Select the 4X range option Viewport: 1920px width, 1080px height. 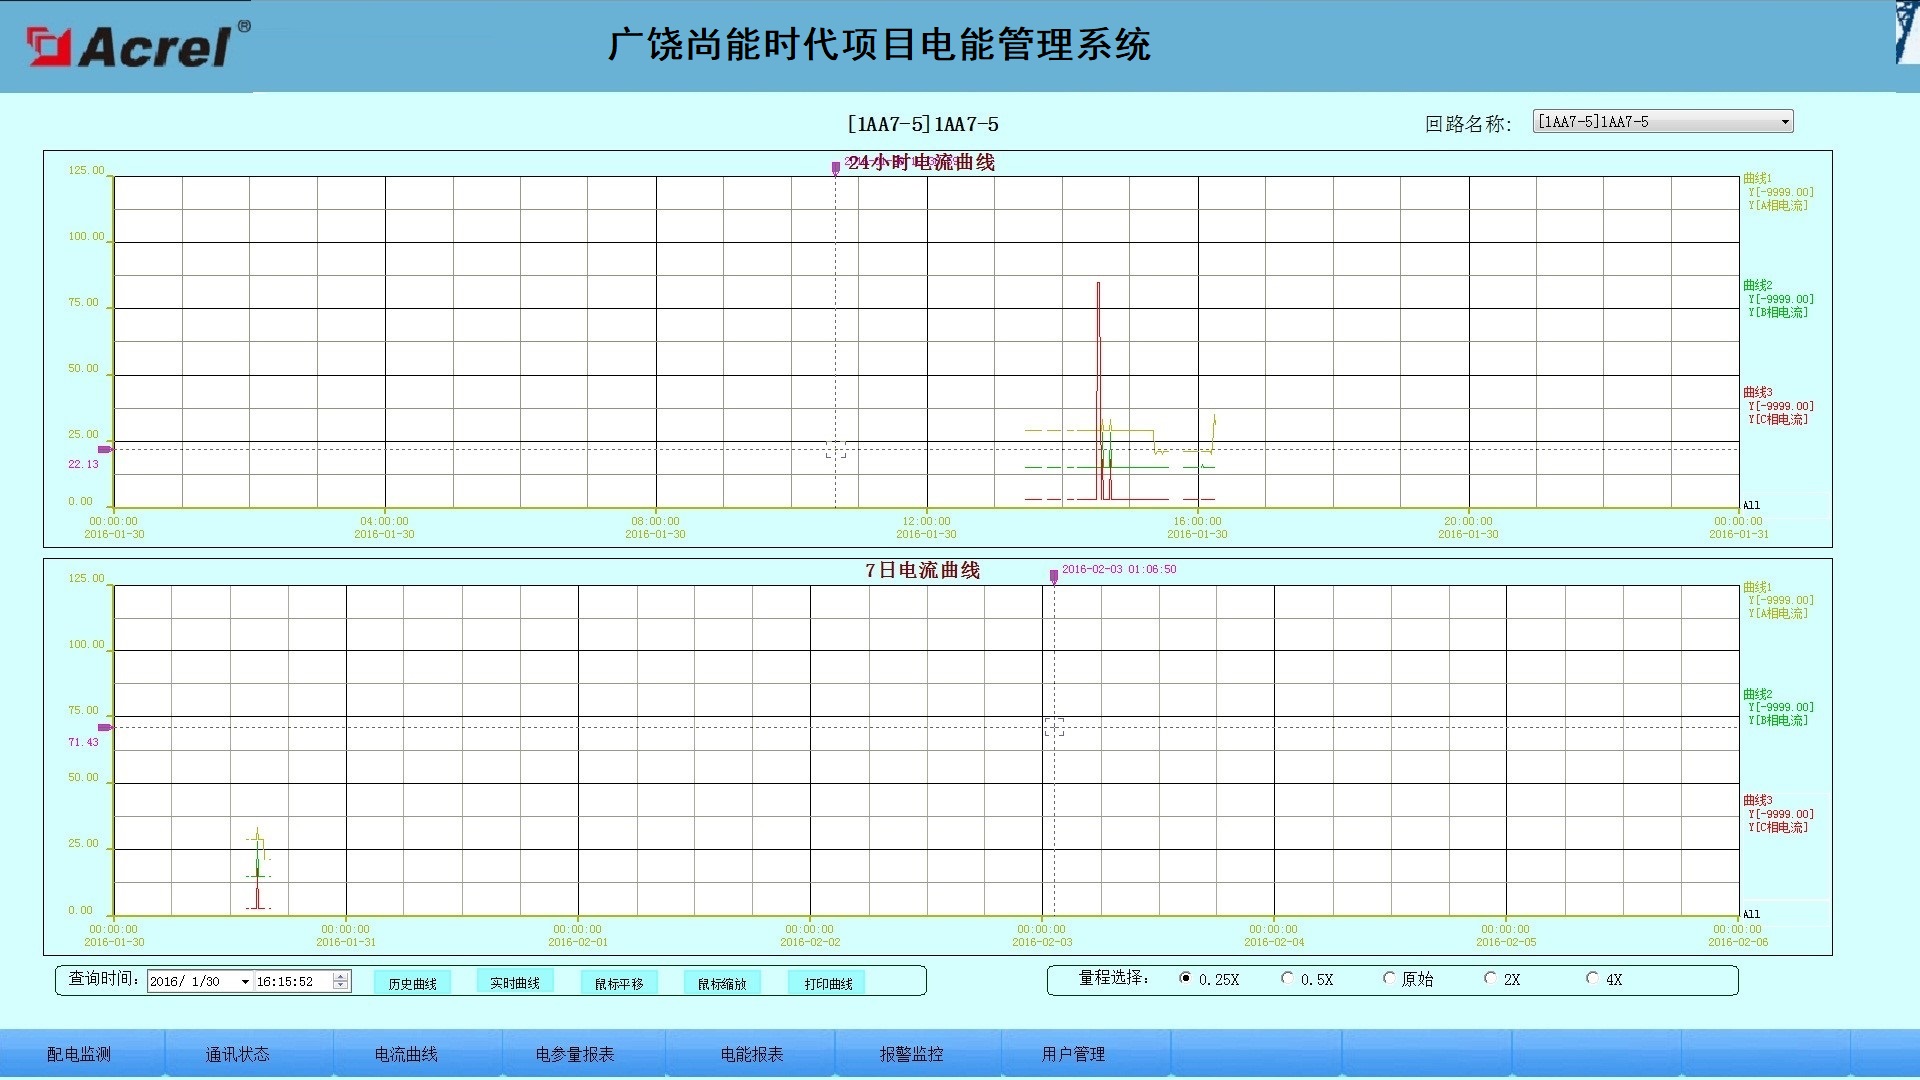(x=1592, y=978)
